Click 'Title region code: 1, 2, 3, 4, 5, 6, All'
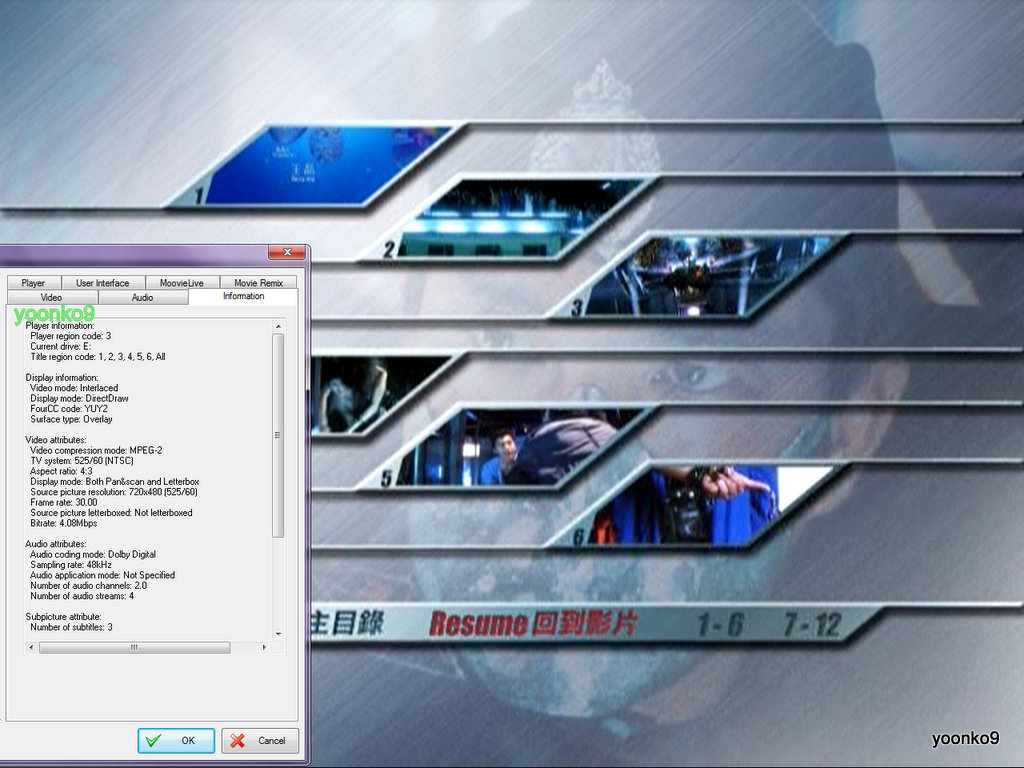Image resolution: width=1024 pixels, height=768 pixels. (98, 357)
